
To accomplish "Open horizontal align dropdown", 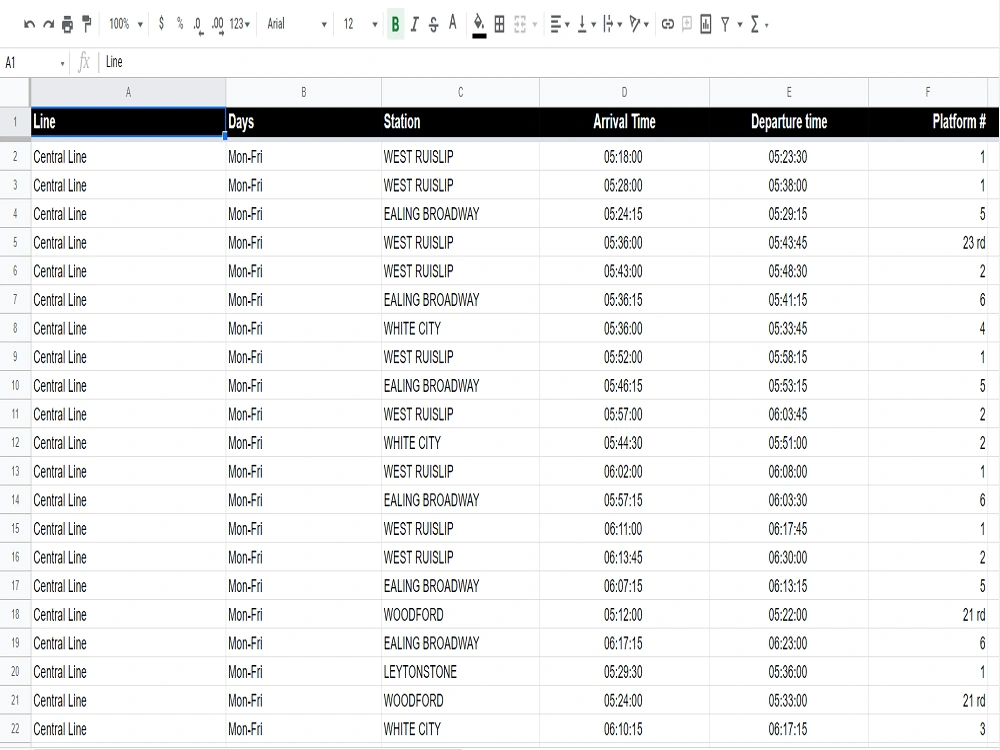I will (x=559, y=25).
